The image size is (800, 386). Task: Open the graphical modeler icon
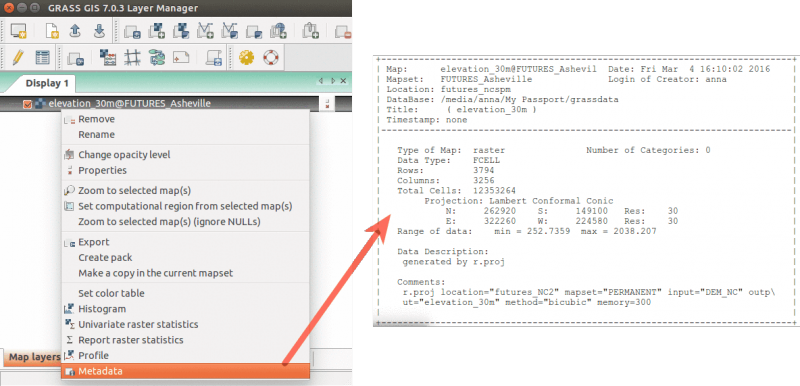coord(157,57)
